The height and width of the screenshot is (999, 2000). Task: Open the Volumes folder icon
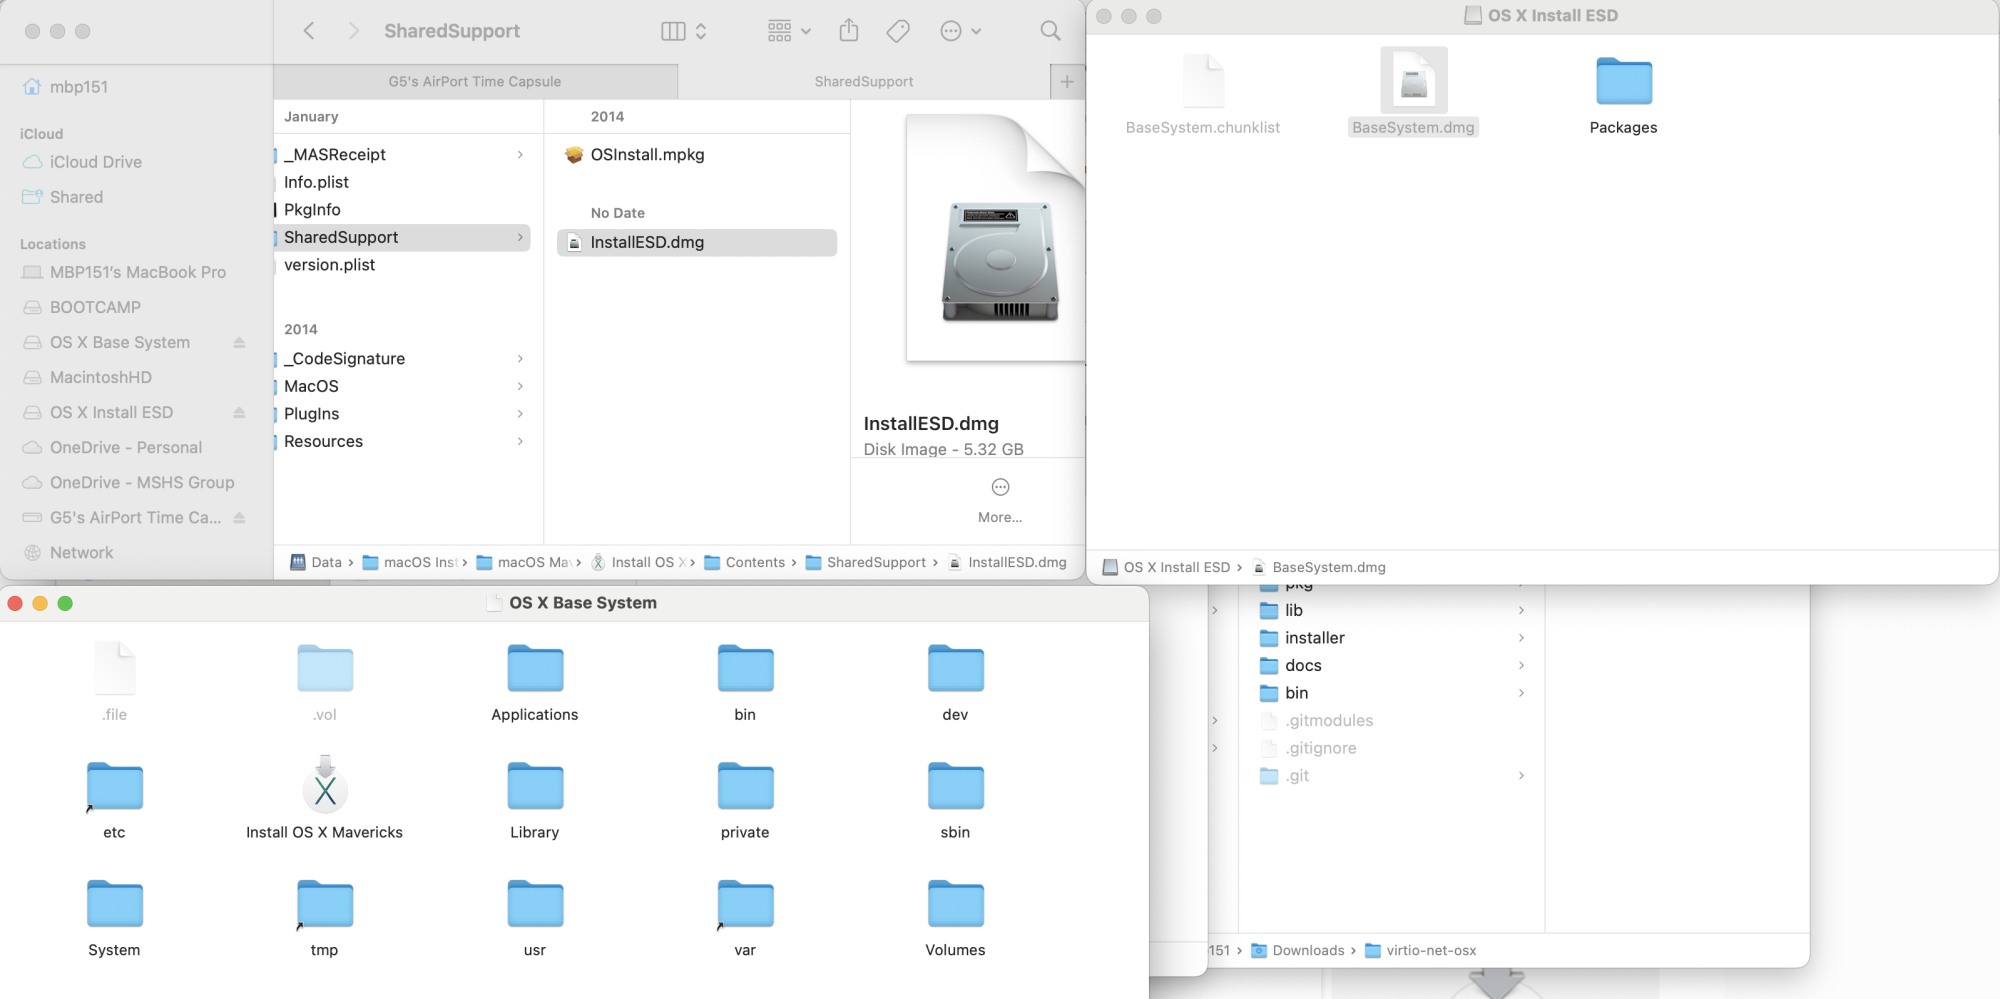(x=955, y=904)
